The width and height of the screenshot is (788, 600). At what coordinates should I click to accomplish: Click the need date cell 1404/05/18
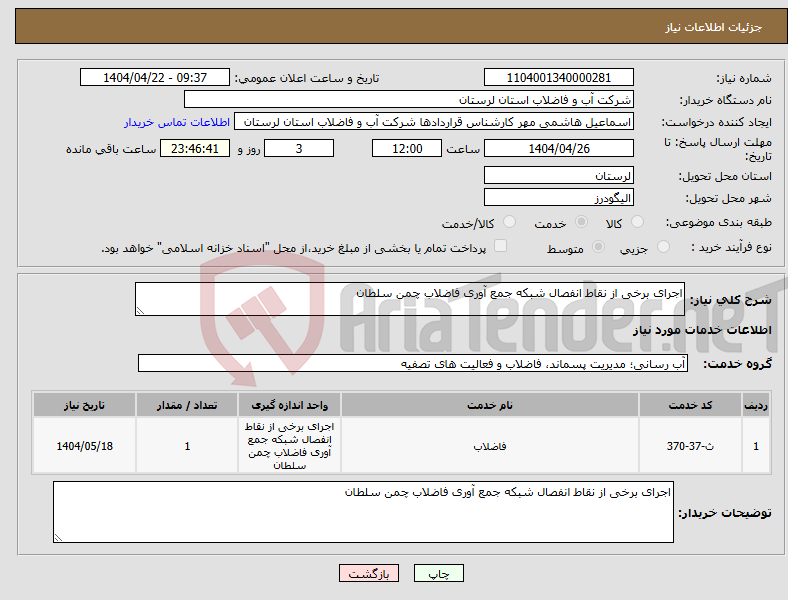(84, 446)
